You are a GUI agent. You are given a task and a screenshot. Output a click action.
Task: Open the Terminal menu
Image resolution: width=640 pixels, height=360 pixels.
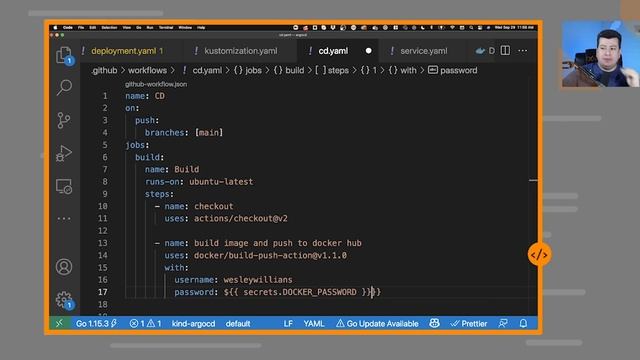[x=166, y=27]
